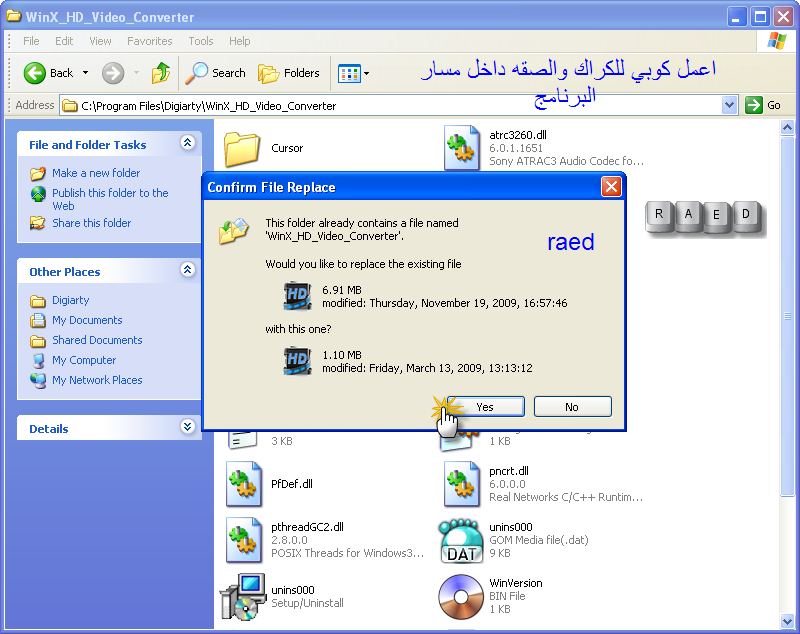Open the back history dropdown arrow
Image resolution: width=800 pixels, height=634 pixels.
[x=85, y=73]
